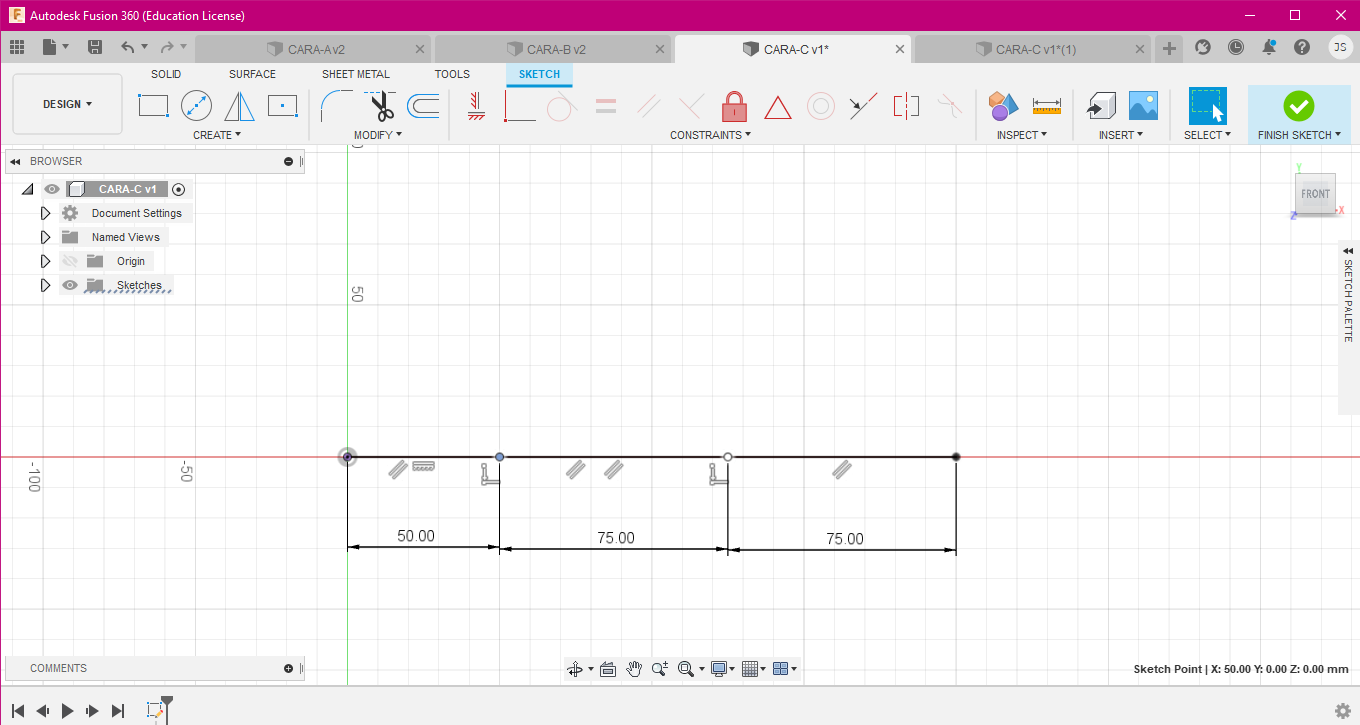This screenshot has height=725, width=1360.
Task: Open timeline settings gear
Action: click(x=1343, y=711)
